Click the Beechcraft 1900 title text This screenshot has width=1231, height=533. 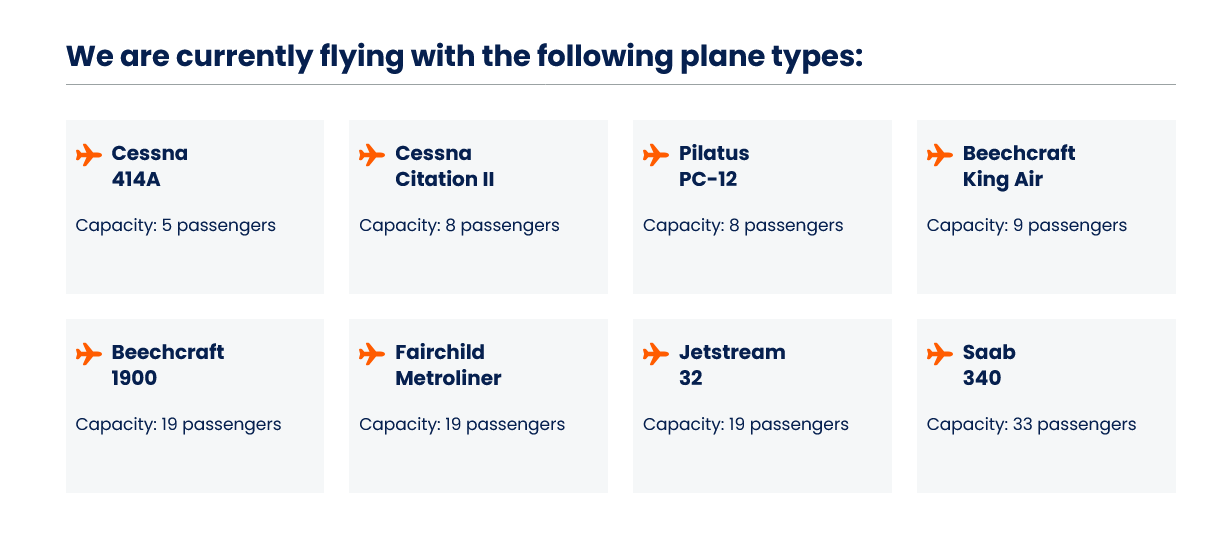tap(167, 365)
